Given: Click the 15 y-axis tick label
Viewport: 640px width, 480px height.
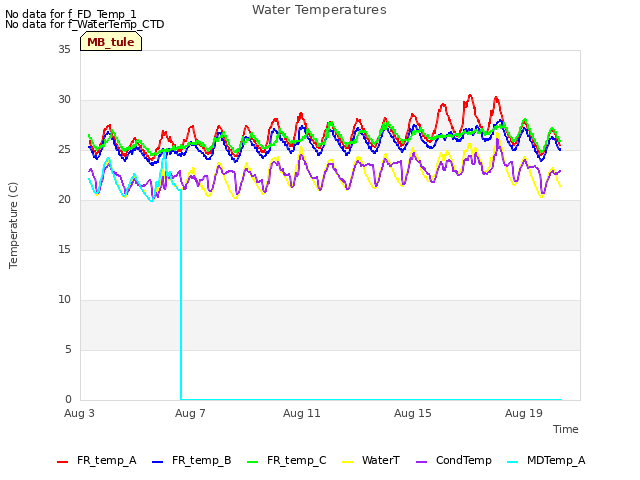Looking at the screenshot, I should pos(64,250).
